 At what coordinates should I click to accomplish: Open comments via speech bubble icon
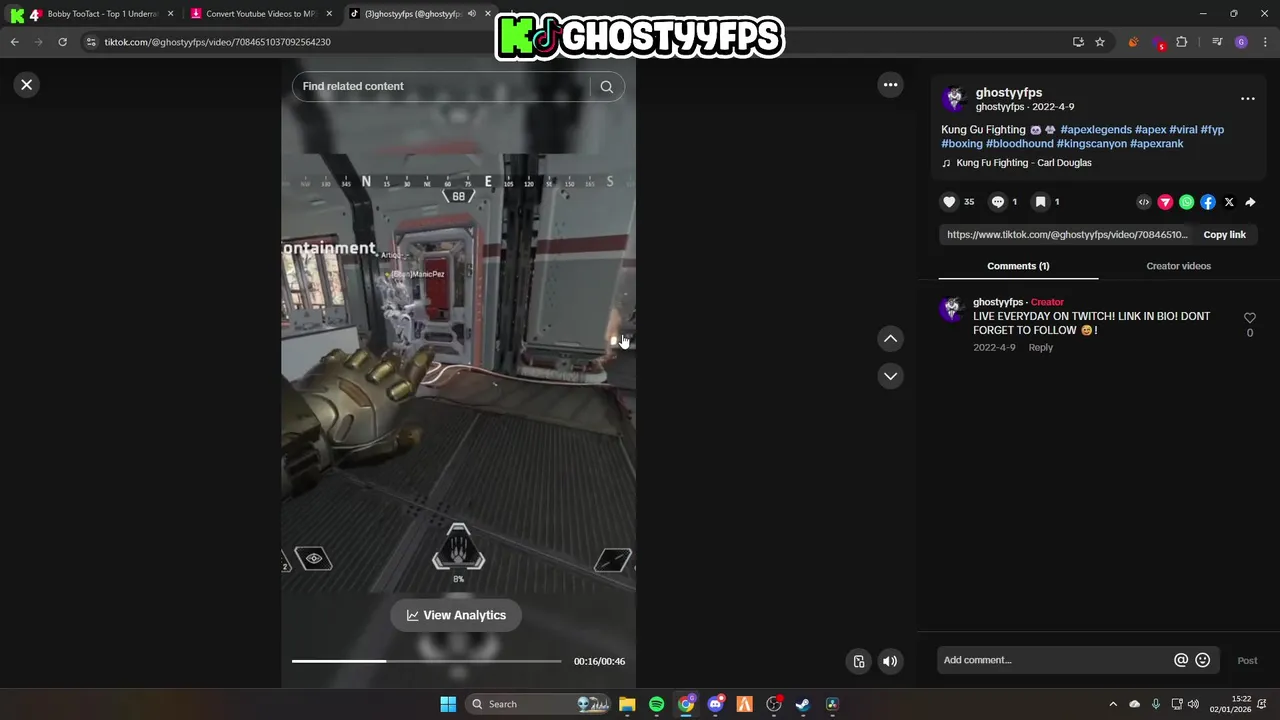pyautogui.click(x=997, y=202)
